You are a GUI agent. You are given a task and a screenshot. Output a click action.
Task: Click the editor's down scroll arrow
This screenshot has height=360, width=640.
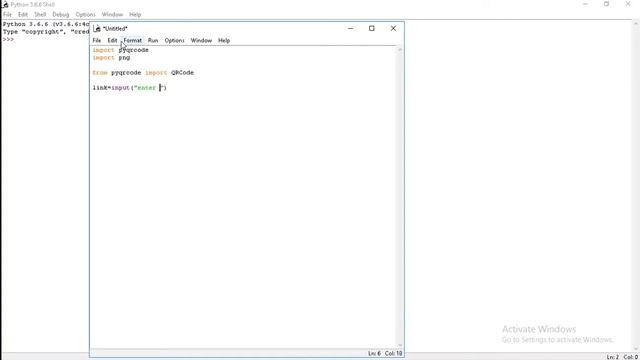[x=400, y=345]
